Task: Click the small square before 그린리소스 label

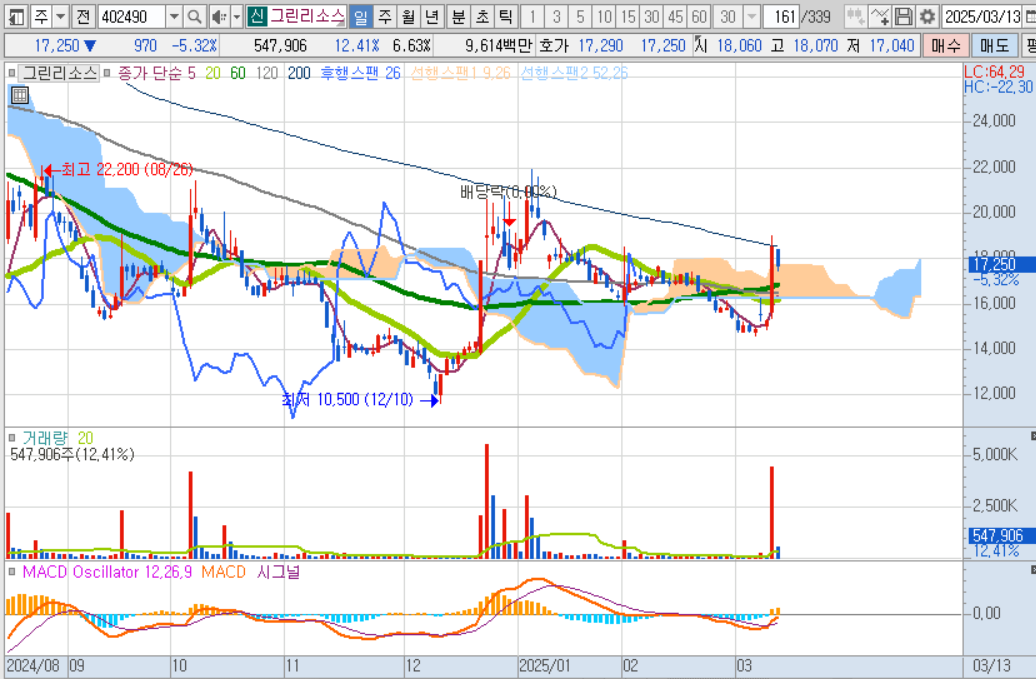Action: 12,73
